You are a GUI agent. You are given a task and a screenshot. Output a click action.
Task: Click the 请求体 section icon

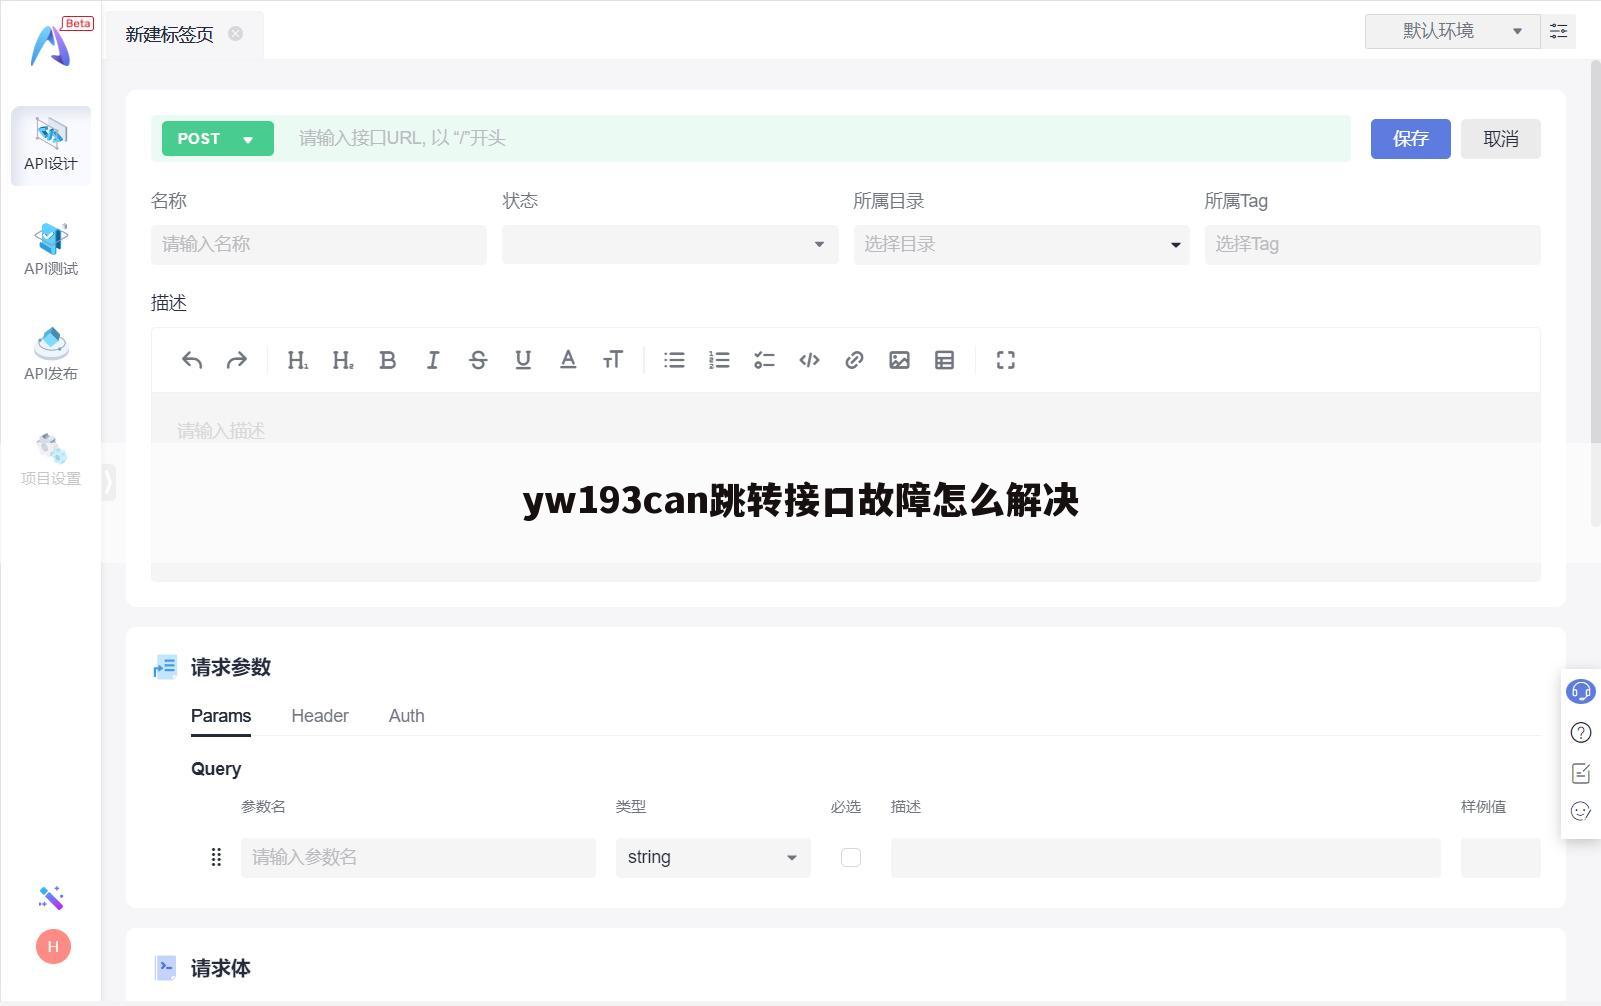[x=166, y=968]
